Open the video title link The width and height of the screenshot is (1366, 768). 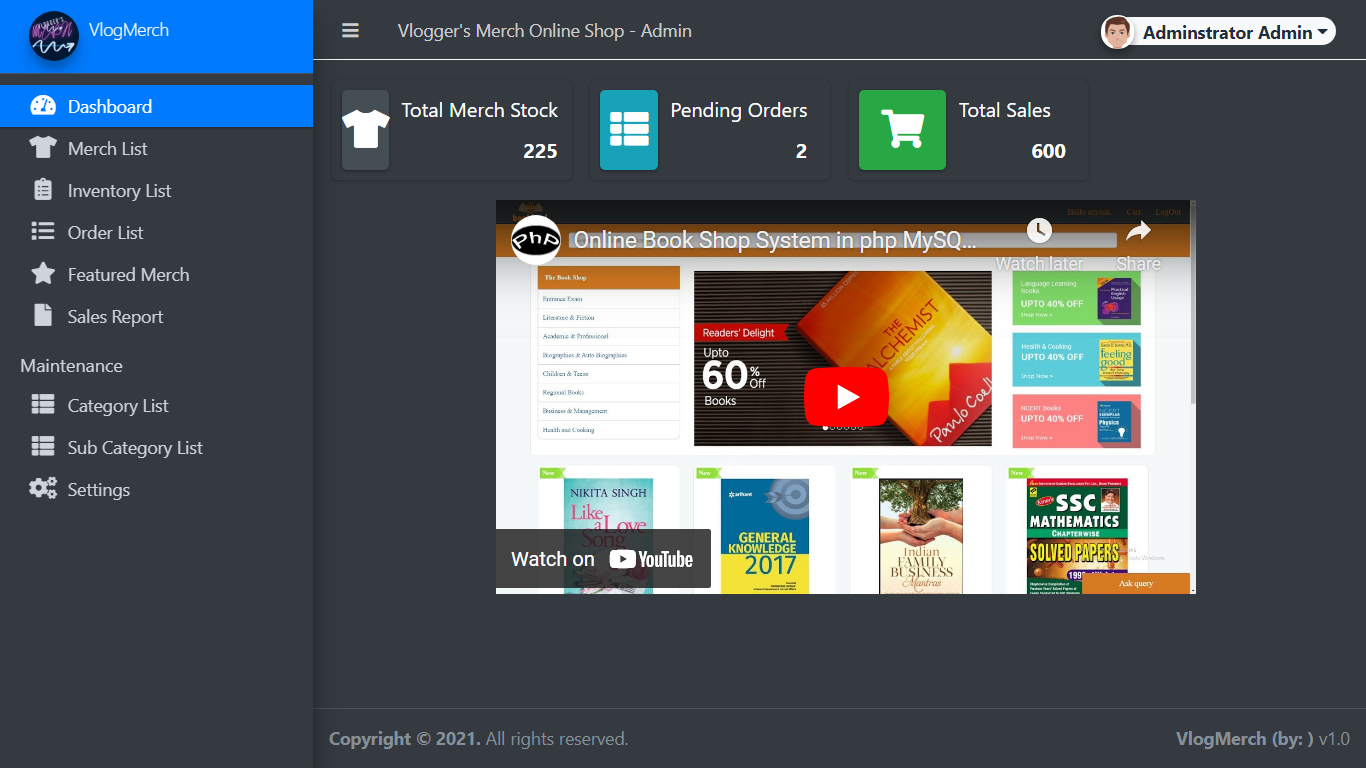click(x=775, y=240)
